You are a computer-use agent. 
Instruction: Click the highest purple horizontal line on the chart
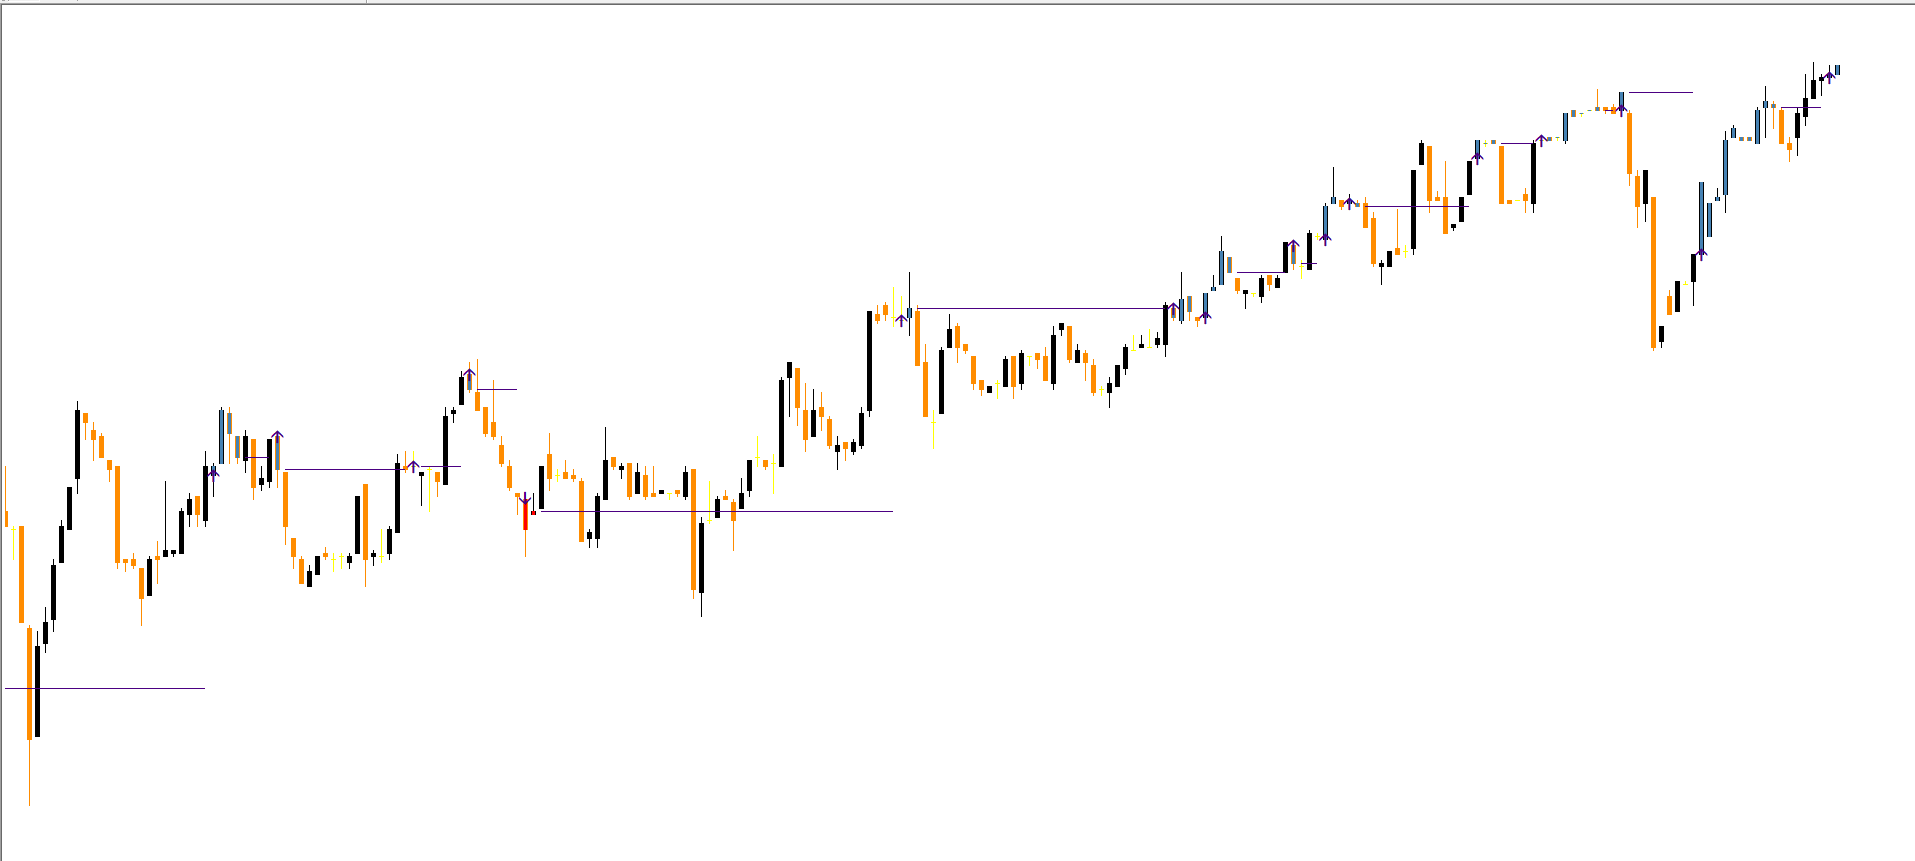[x=1660, y=92]
